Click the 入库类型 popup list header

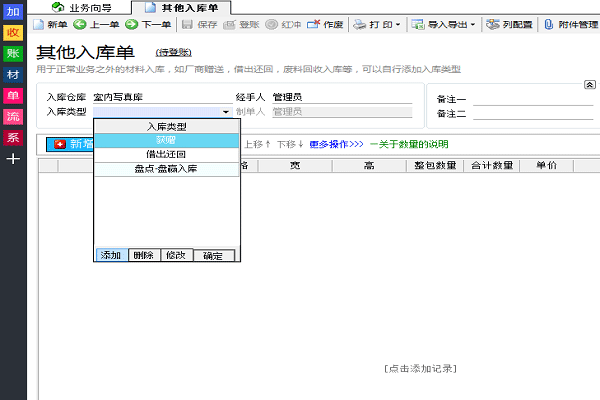point(167,126)
